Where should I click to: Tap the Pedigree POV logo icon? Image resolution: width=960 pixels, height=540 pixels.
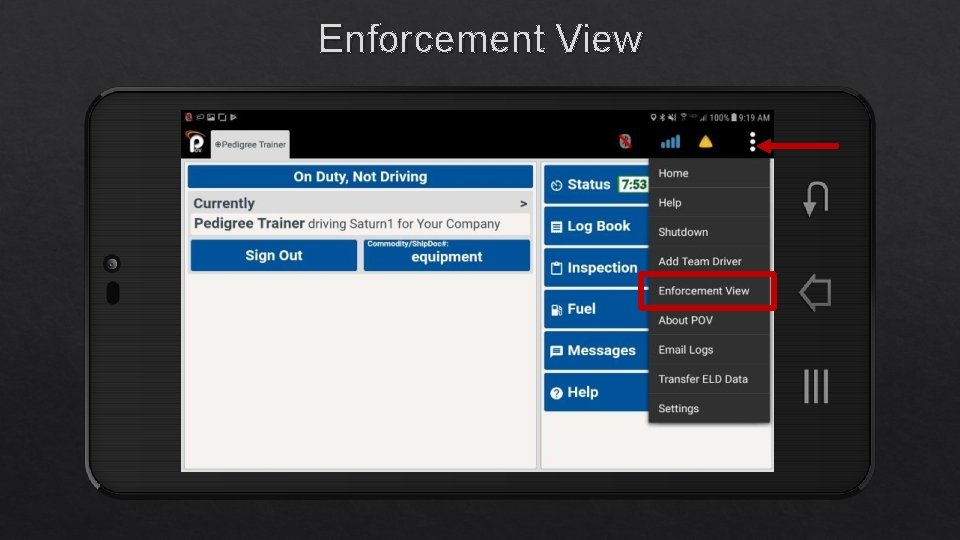pos(196,143)
